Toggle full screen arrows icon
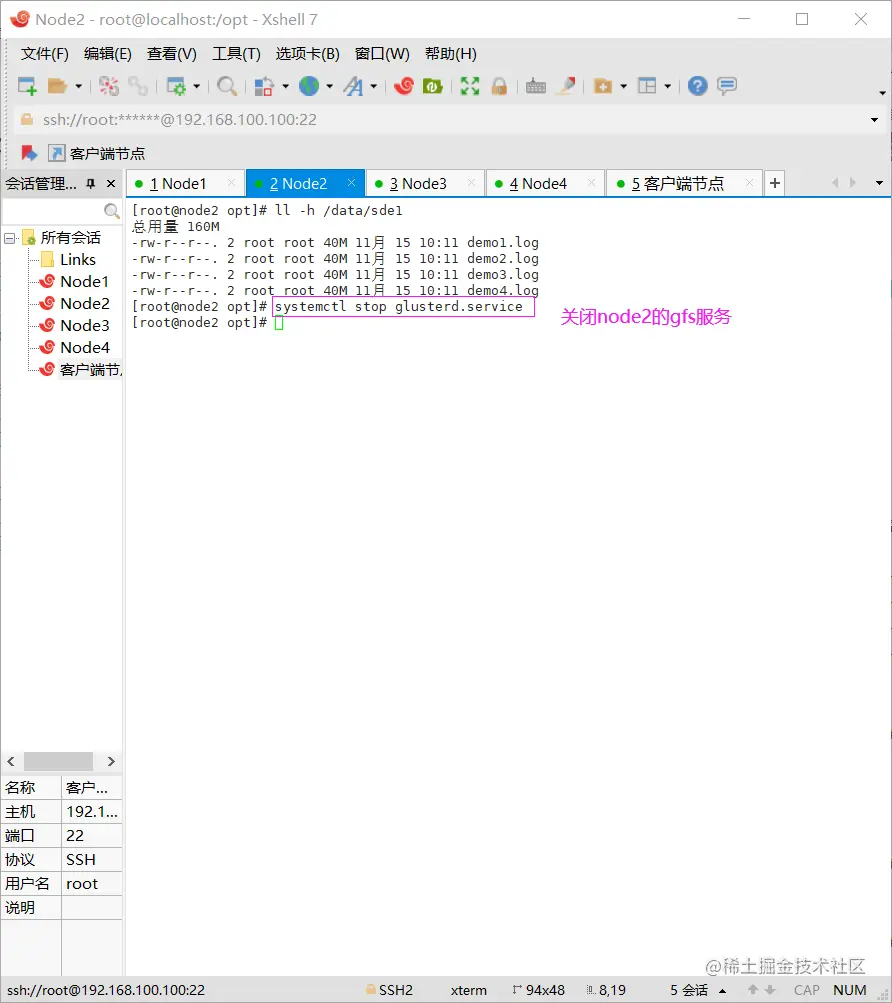The image size is (892, 1003). coord(470,86)
